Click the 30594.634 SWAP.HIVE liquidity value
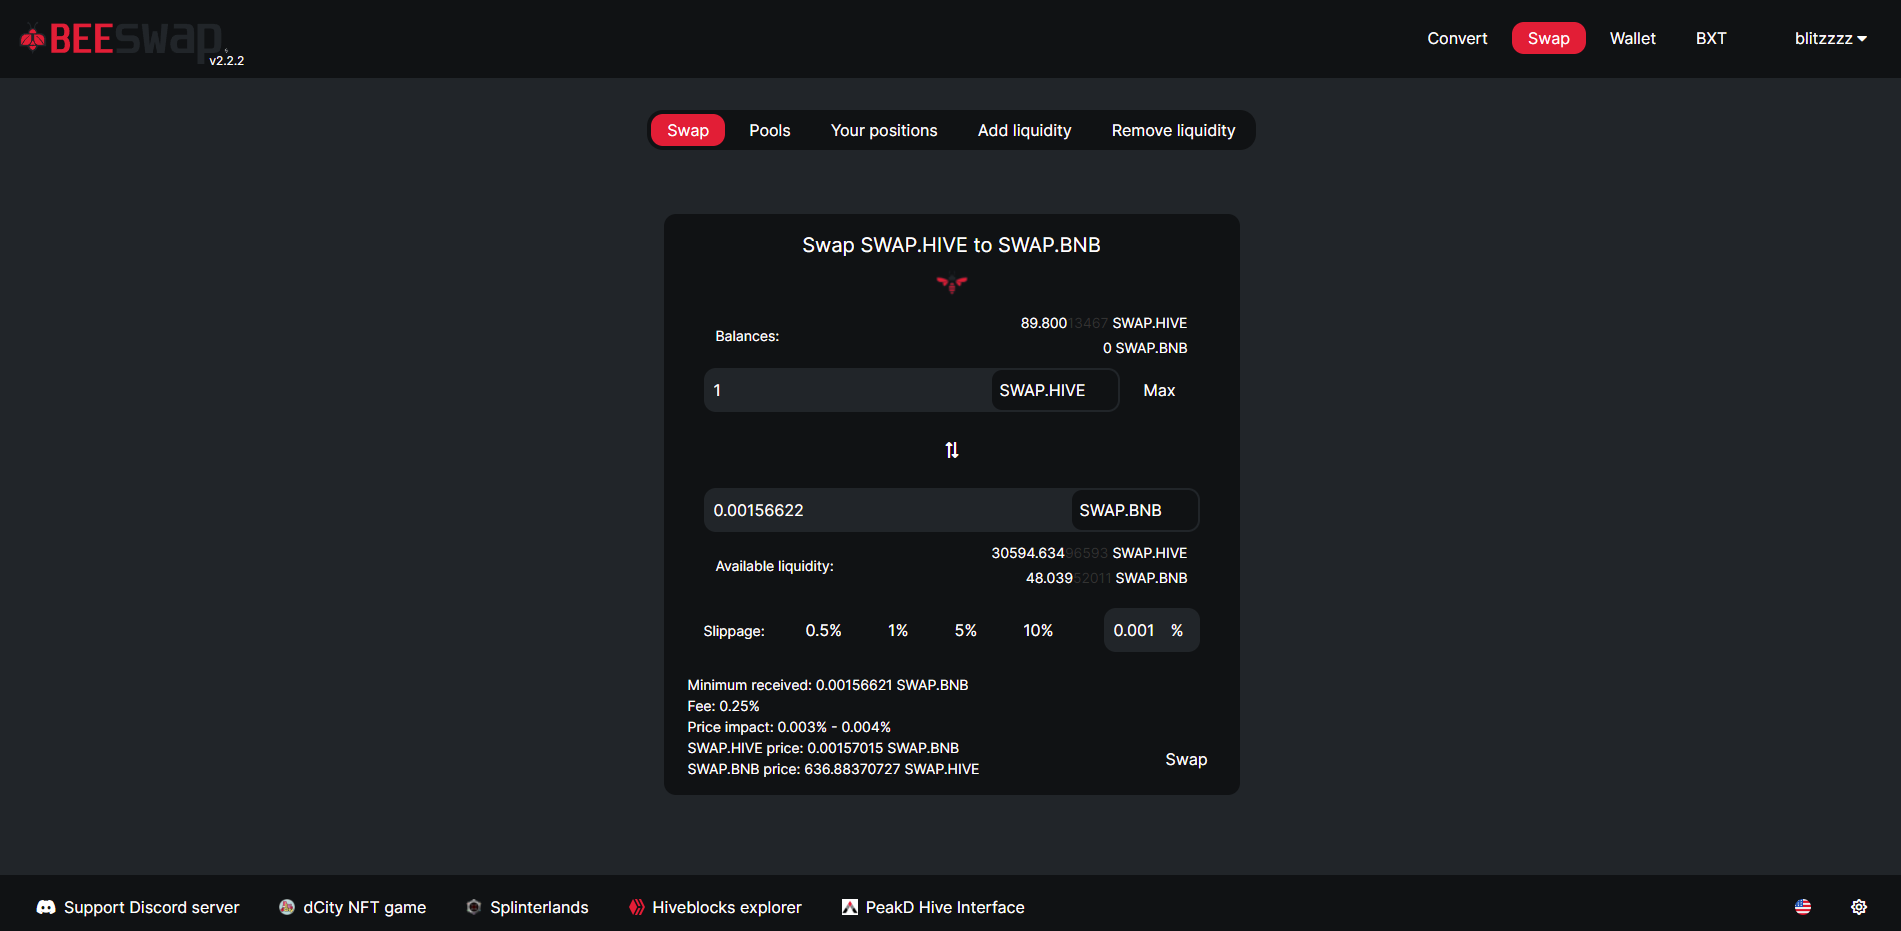Image resolution: width=1901 pixels, height=931 pixels. pyautogui.click(x=1089, y=553)
